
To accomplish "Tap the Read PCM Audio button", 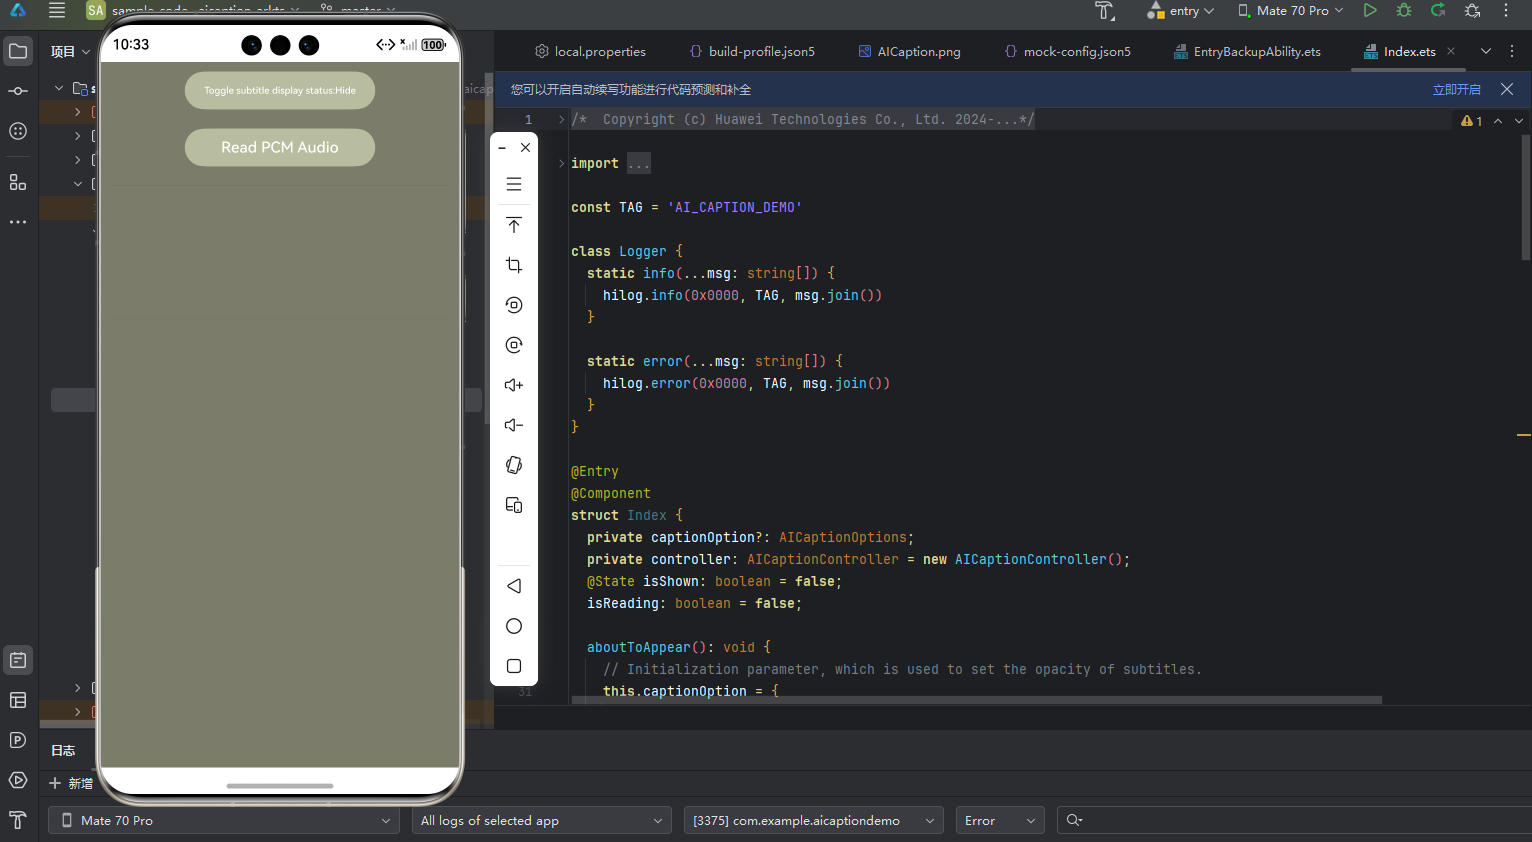I will pyautogui.click(x=280, y=147).
